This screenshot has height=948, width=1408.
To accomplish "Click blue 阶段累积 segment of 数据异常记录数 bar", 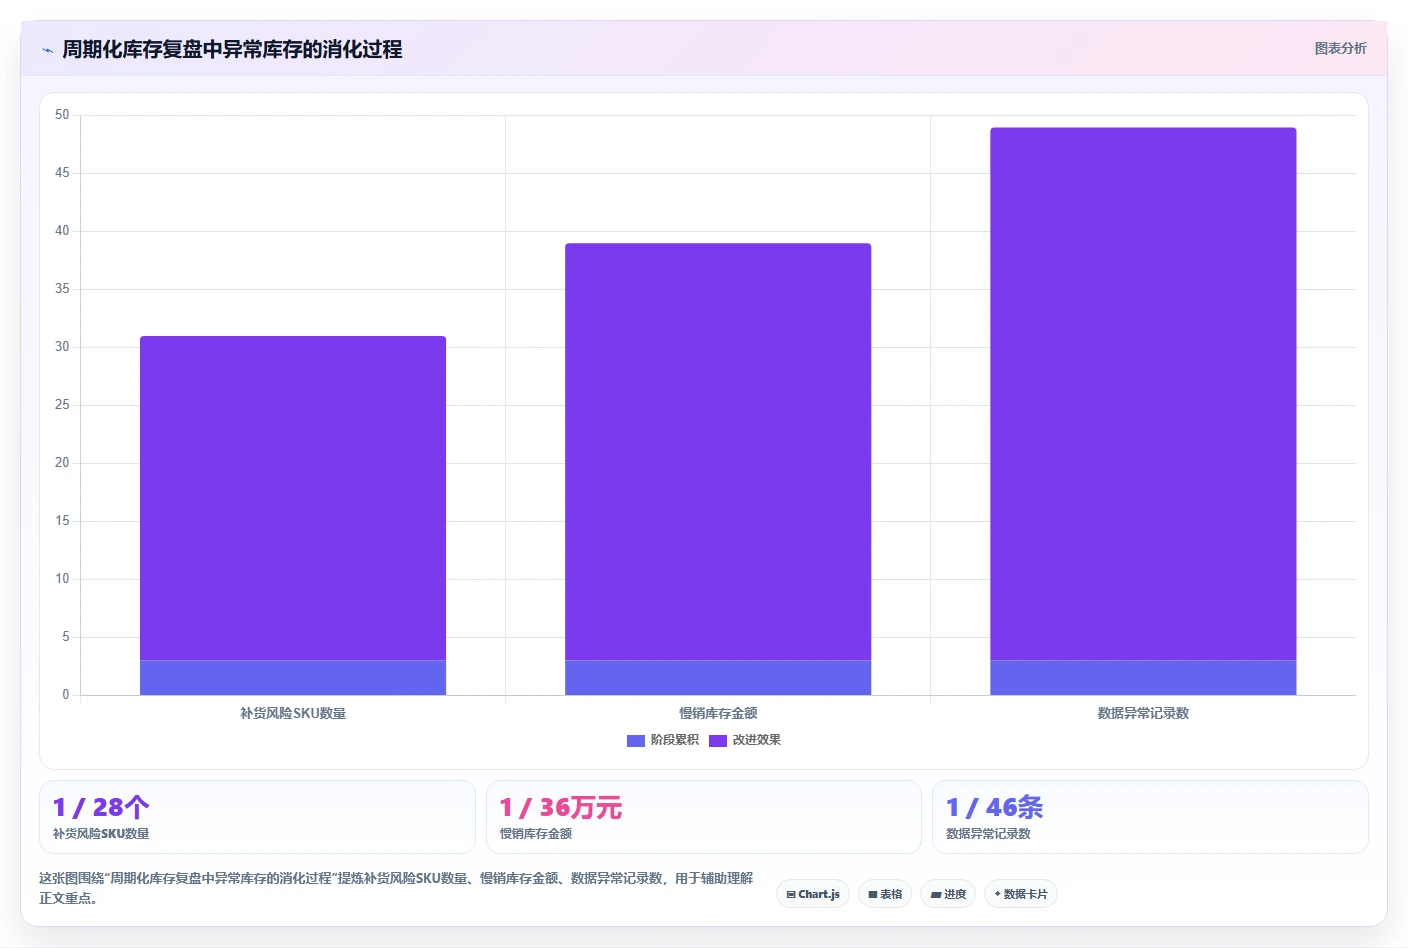I will [1143, 678].
